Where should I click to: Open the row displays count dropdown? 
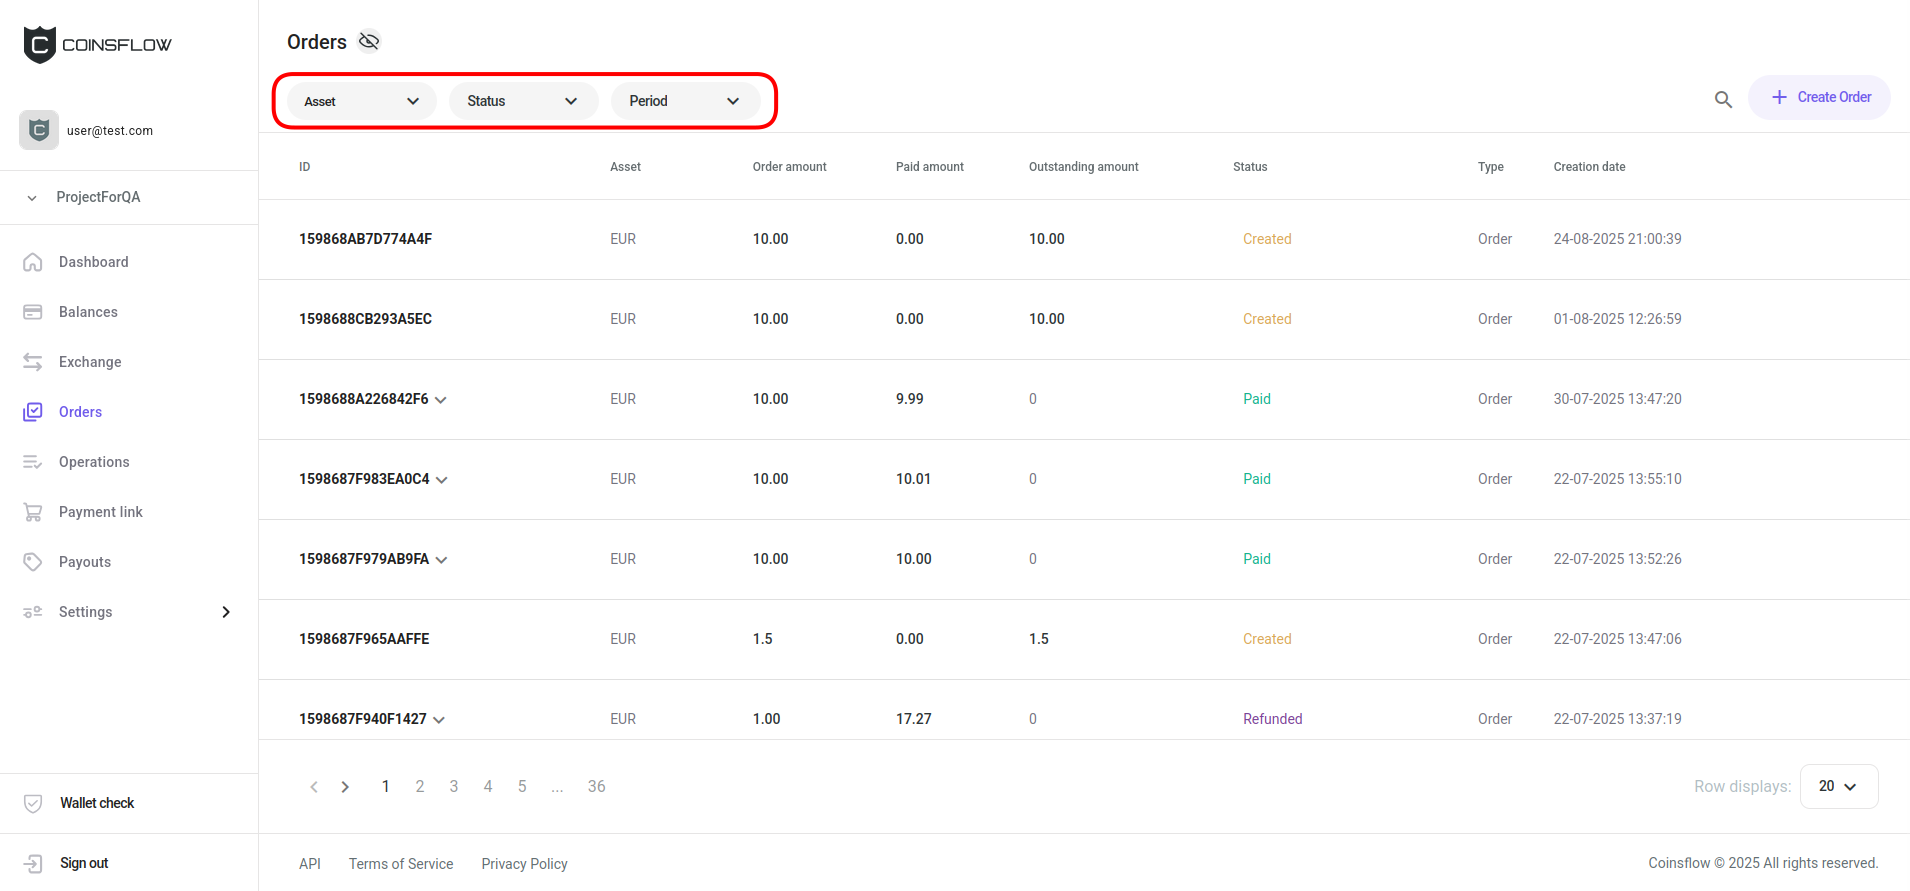[1838, 786]
